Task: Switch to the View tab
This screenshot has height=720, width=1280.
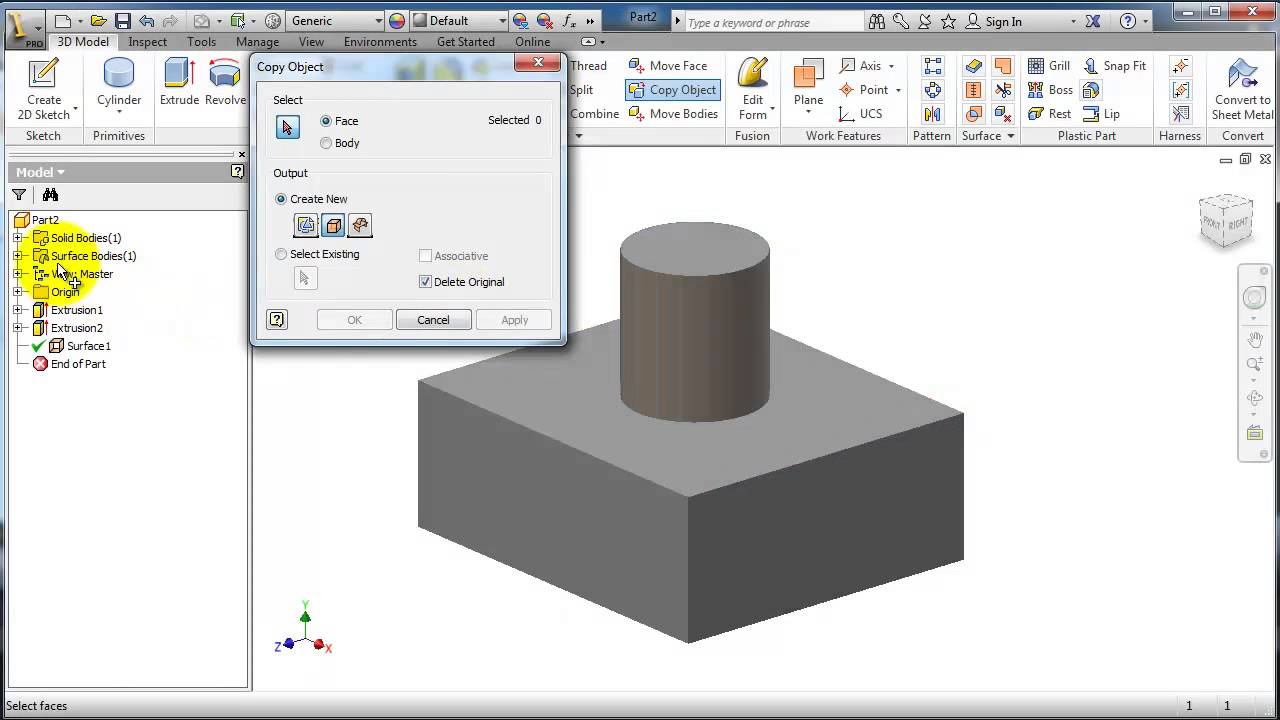Action: (311, 42)
